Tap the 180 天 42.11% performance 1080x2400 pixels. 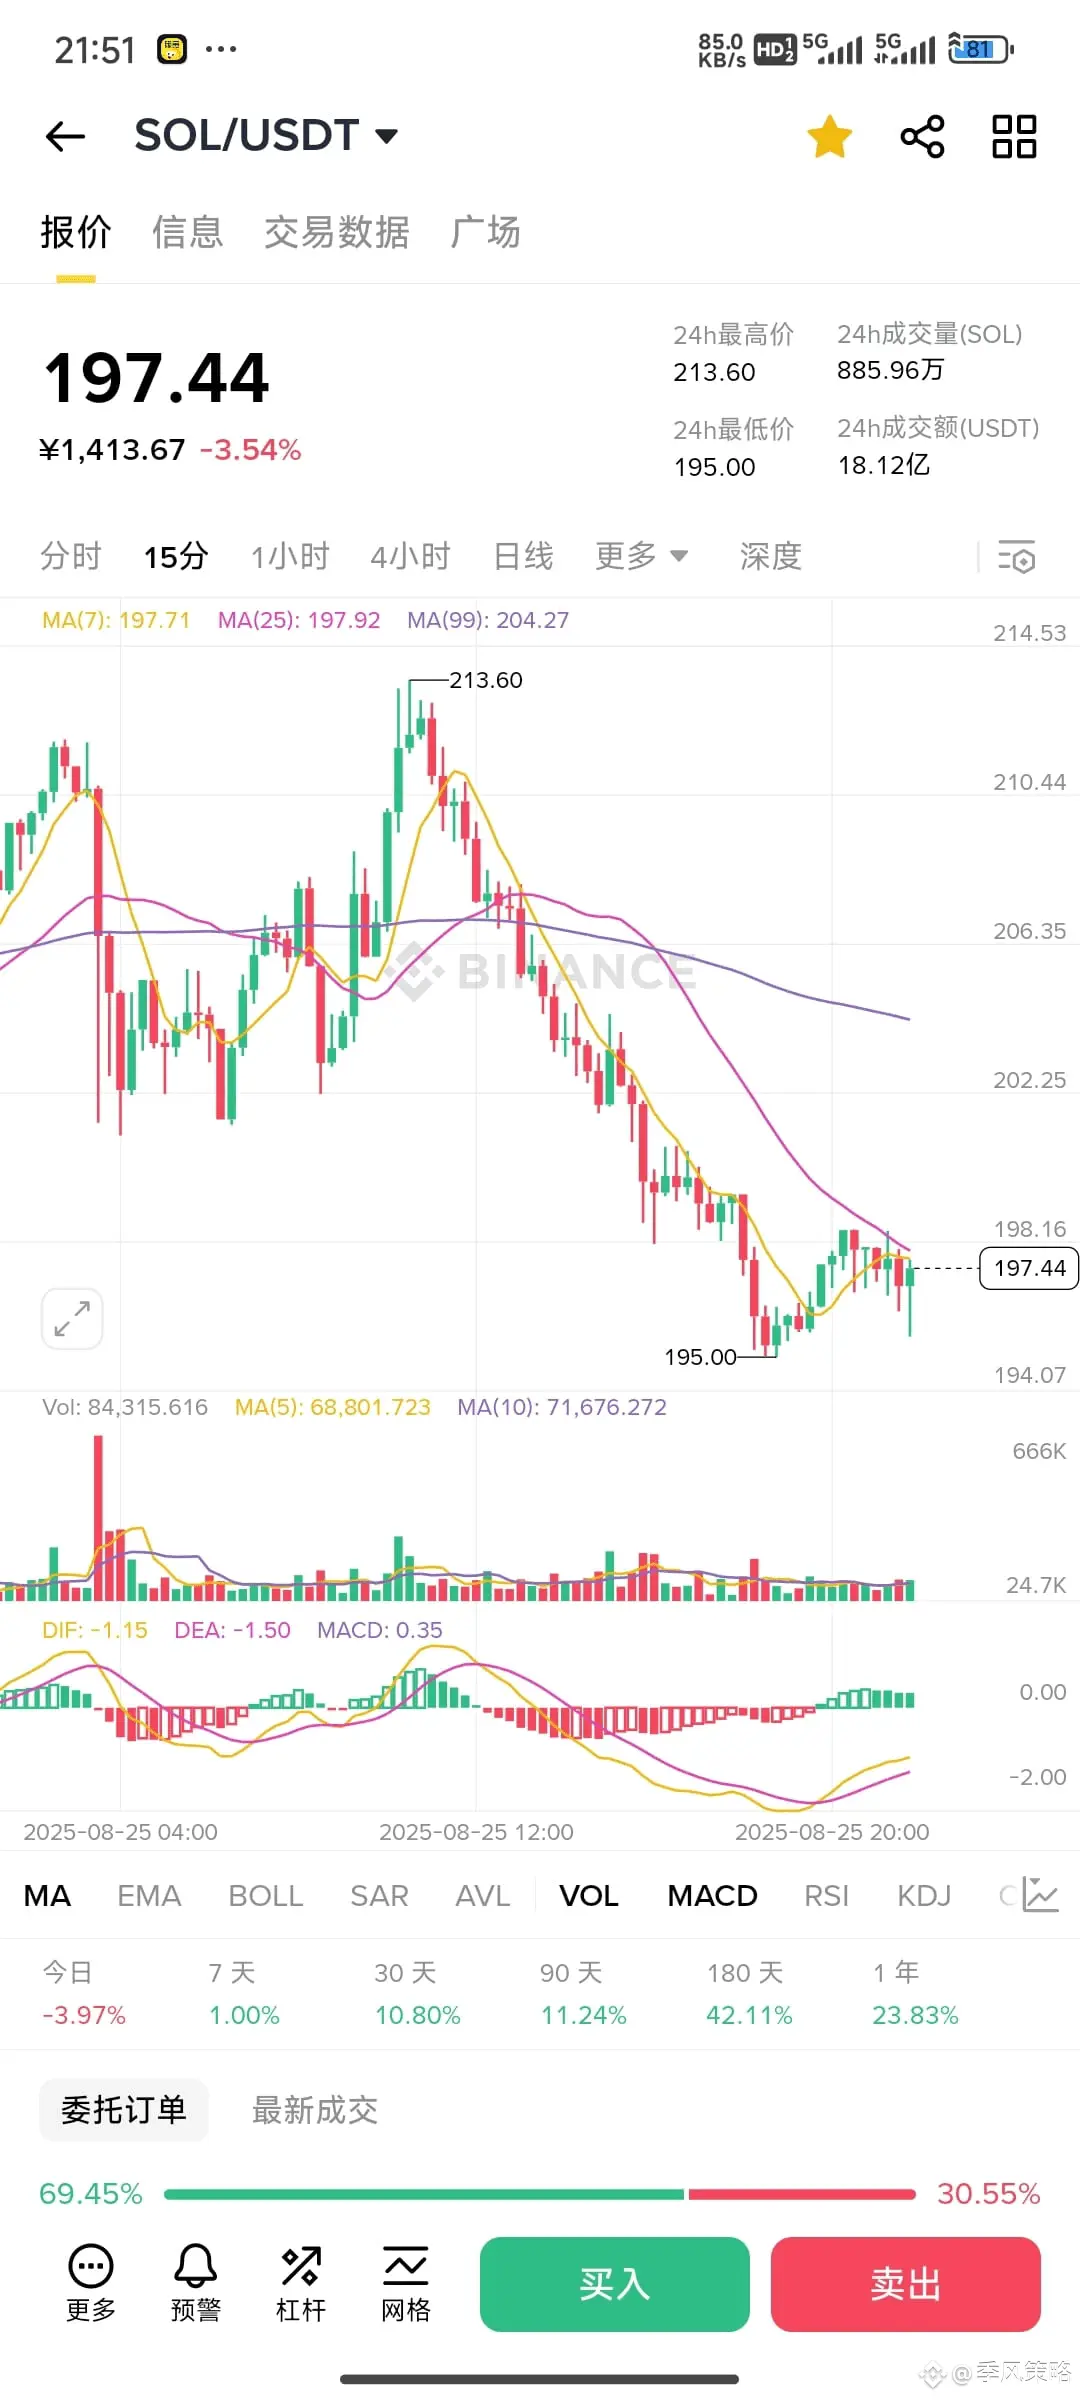pyautogui.click(x=749, y=1994)
